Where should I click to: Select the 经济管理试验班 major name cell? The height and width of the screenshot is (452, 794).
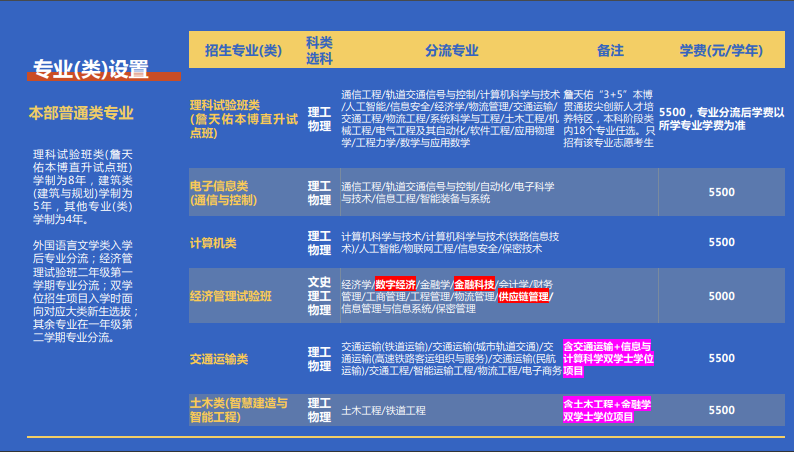[x=230, y=296]
